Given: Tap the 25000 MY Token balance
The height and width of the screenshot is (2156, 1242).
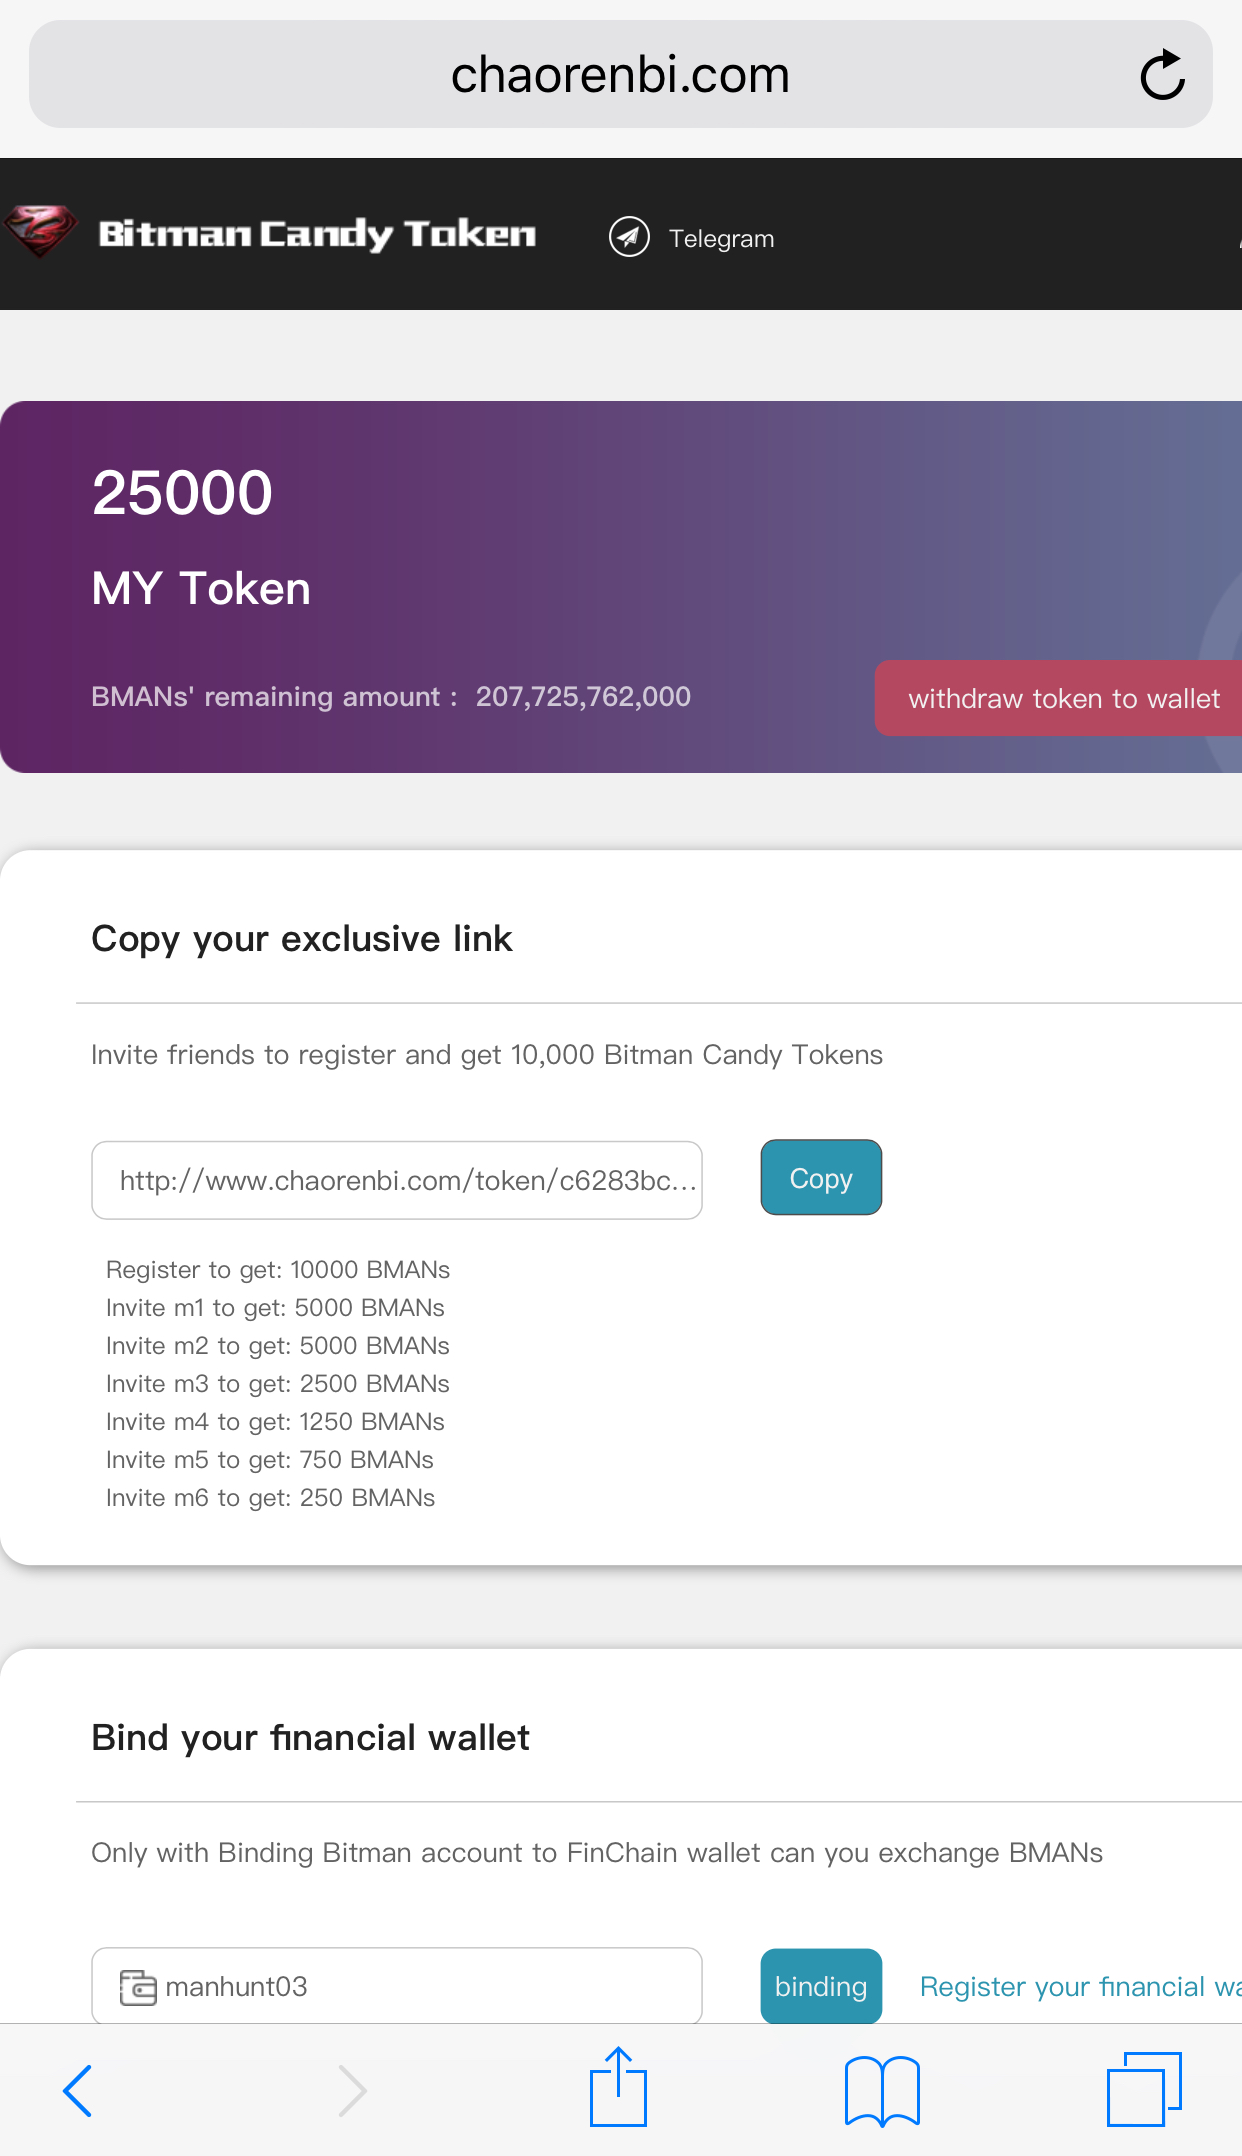Looking at the screenshot, I should pos(182,493).
